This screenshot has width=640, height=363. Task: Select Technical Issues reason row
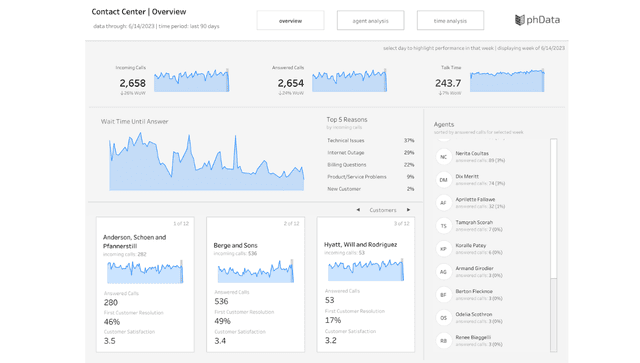coord(371,140)
